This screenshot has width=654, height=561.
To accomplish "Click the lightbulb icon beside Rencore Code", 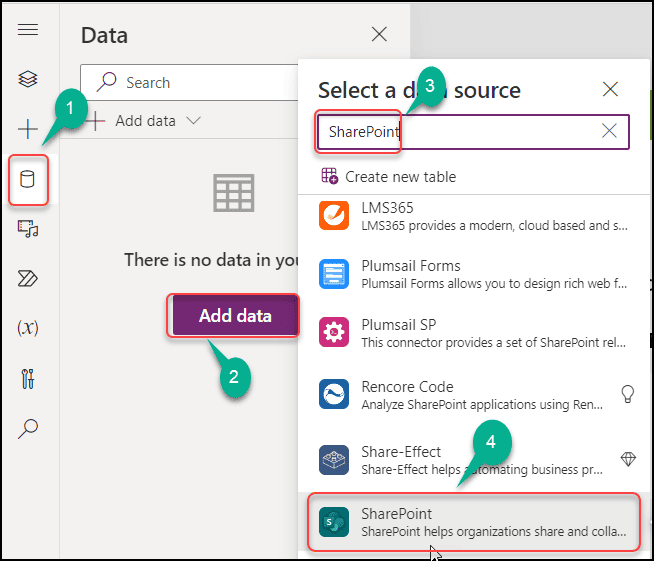I will 628,394.
